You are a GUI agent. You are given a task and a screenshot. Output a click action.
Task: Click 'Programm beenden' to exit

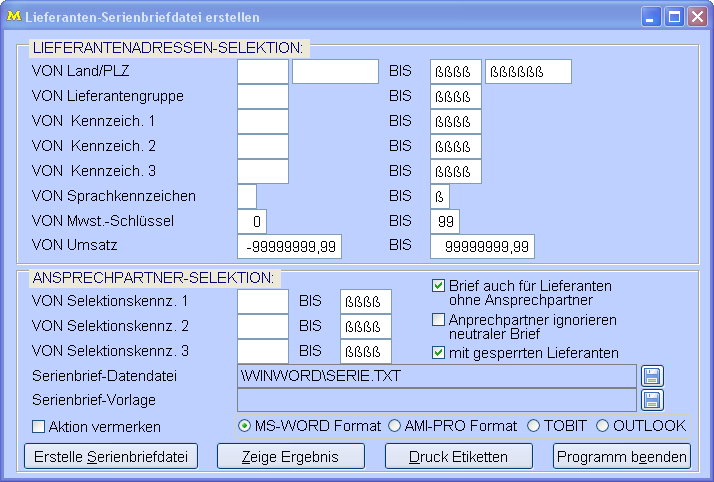coord(622,457)
